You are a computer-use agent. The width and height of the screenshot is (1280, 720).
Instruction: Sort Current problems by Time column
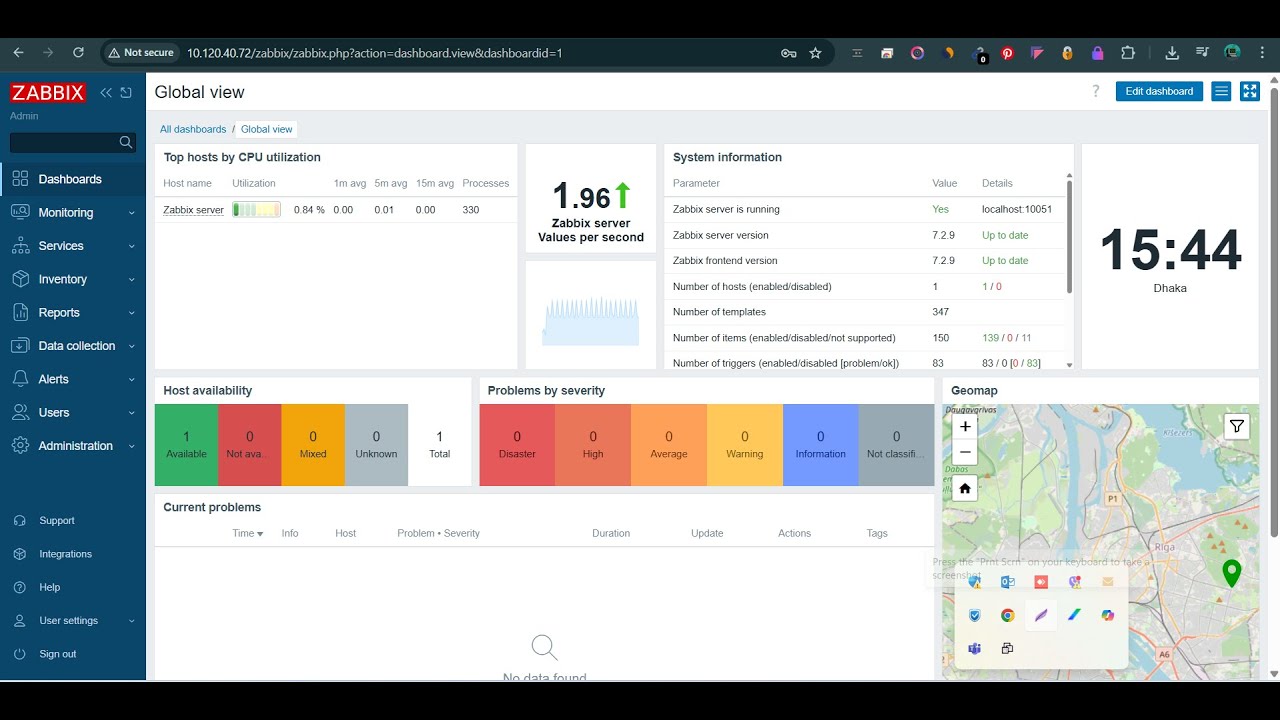tap(247, 533)
